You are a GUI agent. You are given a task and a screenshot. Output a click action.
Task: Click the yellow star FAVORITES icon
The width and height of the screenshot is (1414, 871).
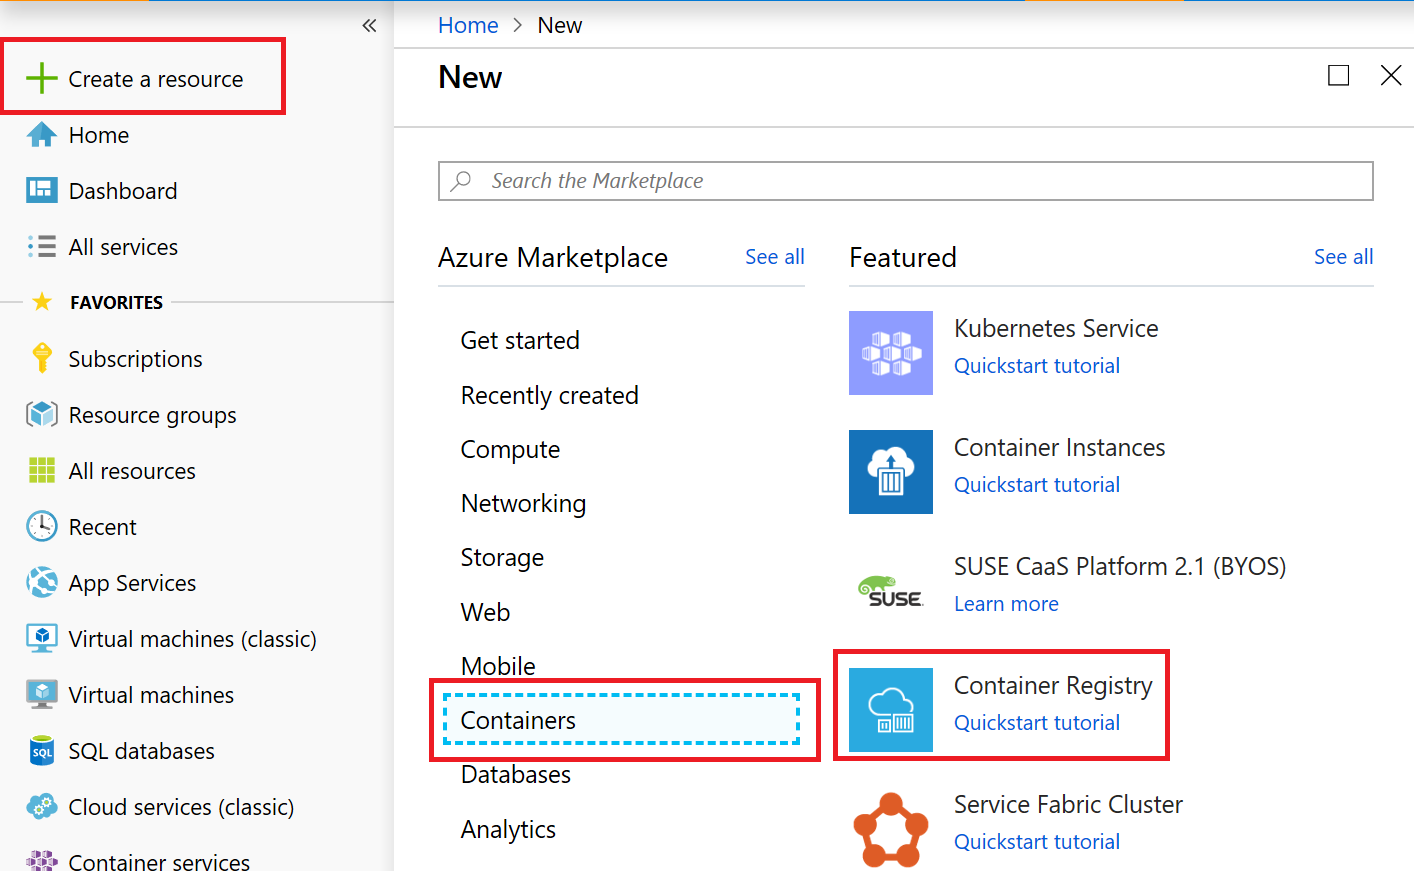point(42,302)
